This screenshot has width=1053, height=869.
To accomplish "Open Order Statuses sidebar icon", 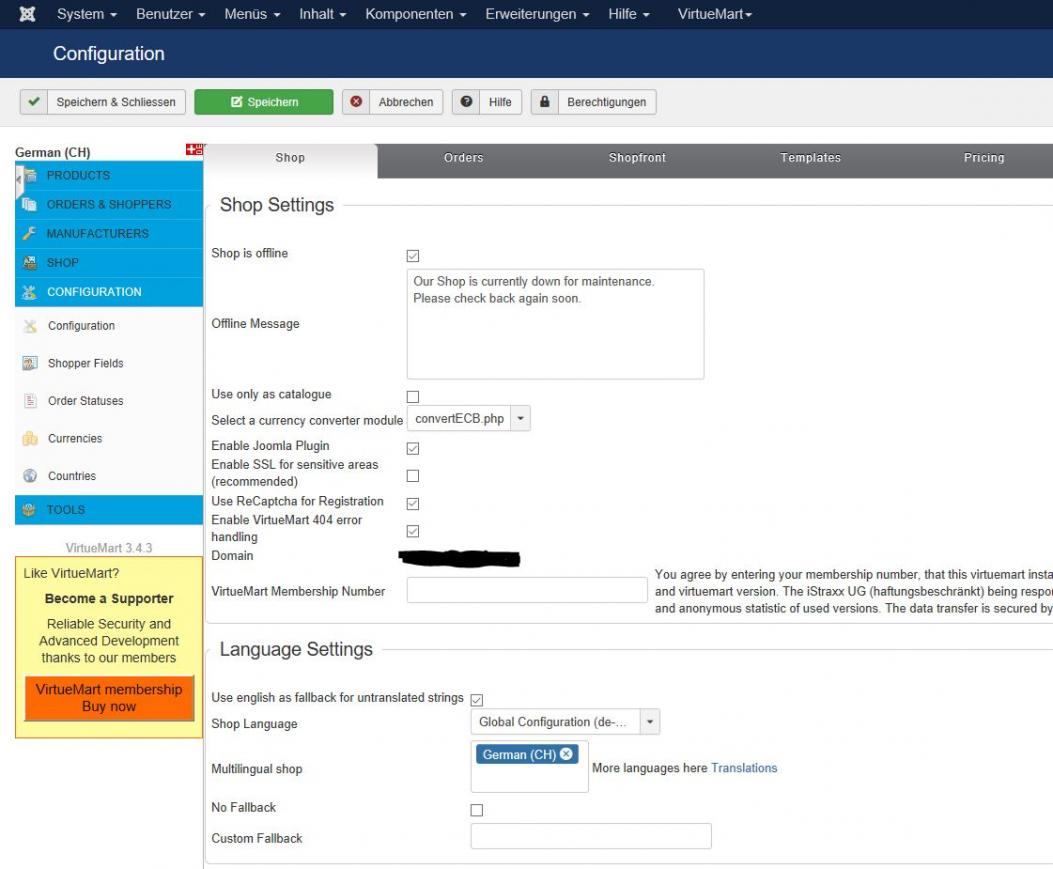I will pyautogui.click(x=30, y=401).
